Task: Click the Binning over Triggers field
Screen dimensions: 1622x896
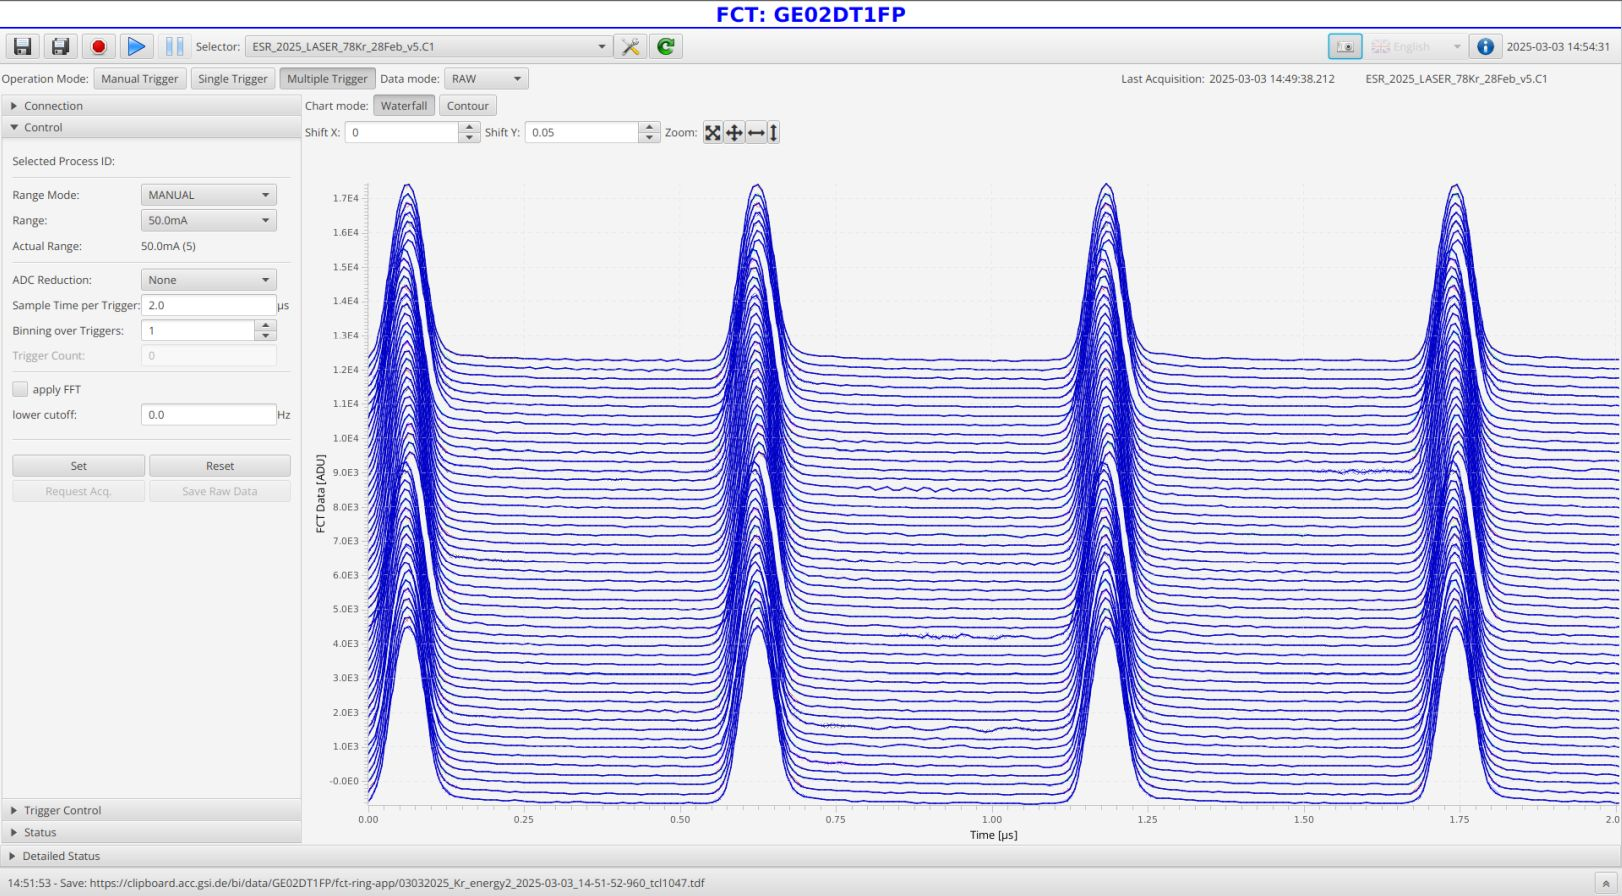Action: [x=197, y=330]
